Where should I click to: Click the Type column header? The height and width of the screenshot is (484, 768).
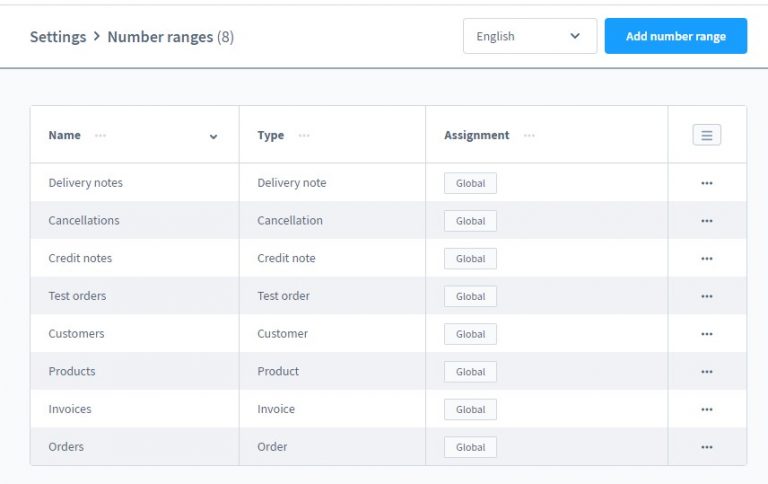pyautogui.click(x=271, y=135)
